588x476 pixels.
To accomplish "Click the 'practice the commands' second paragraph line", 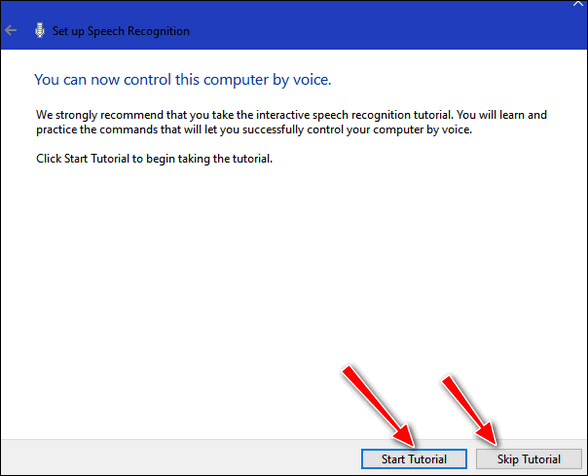I will [x=254, y=130].
